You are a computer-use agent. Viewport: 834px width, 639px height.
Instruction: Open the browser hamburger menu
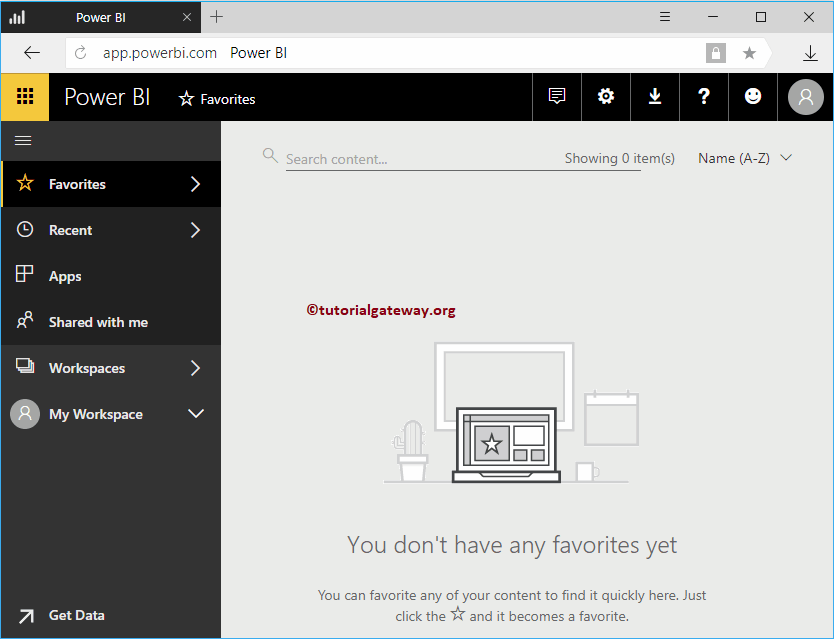[665, 17]
